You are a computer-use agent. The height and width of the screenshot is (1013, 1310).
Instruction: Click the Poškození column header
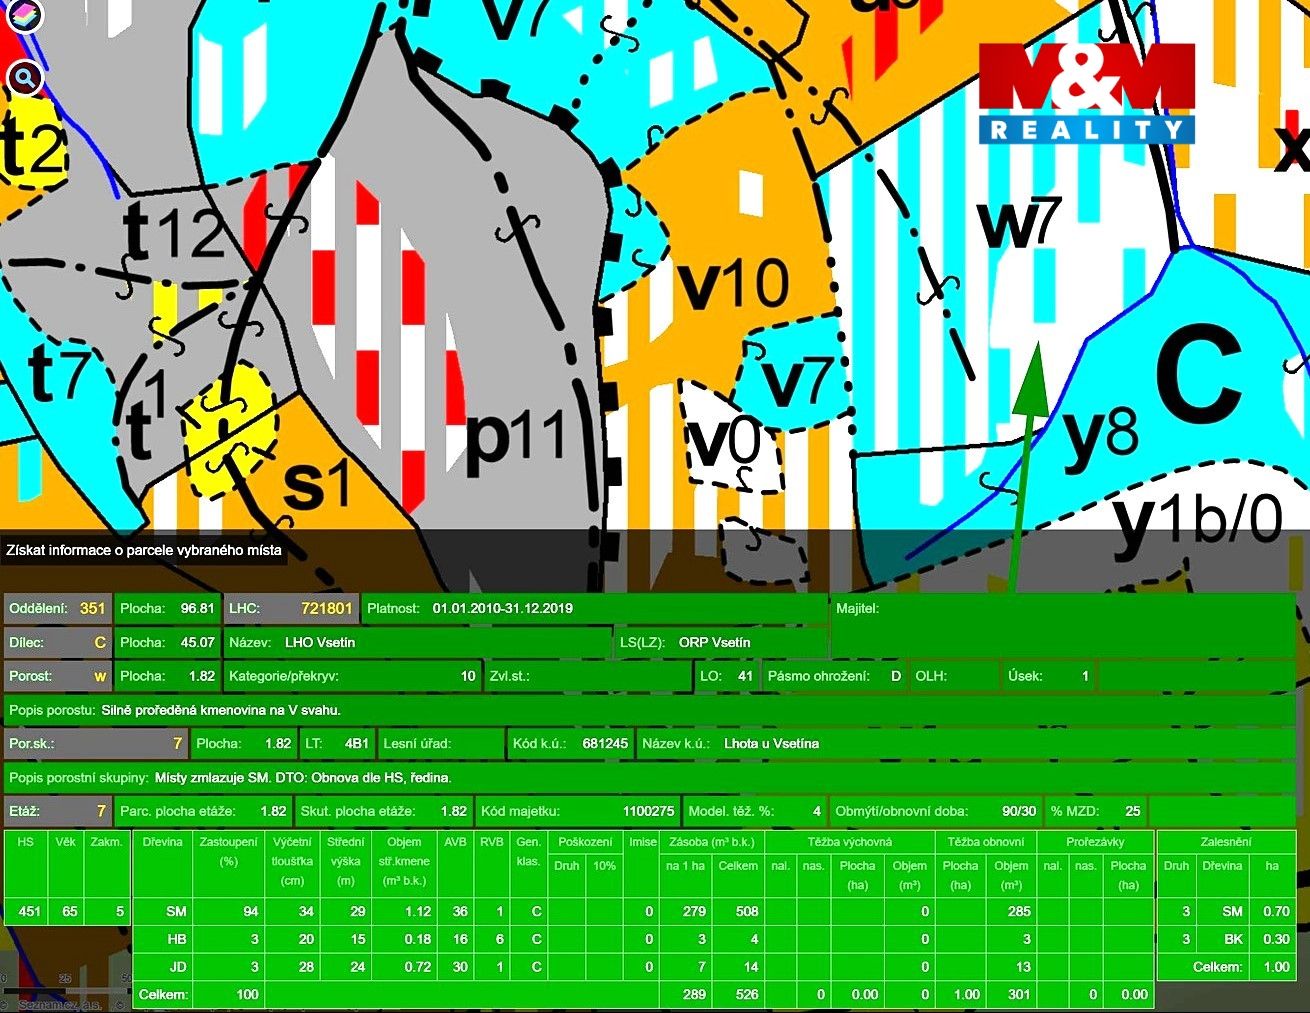[x=585, y=842]
